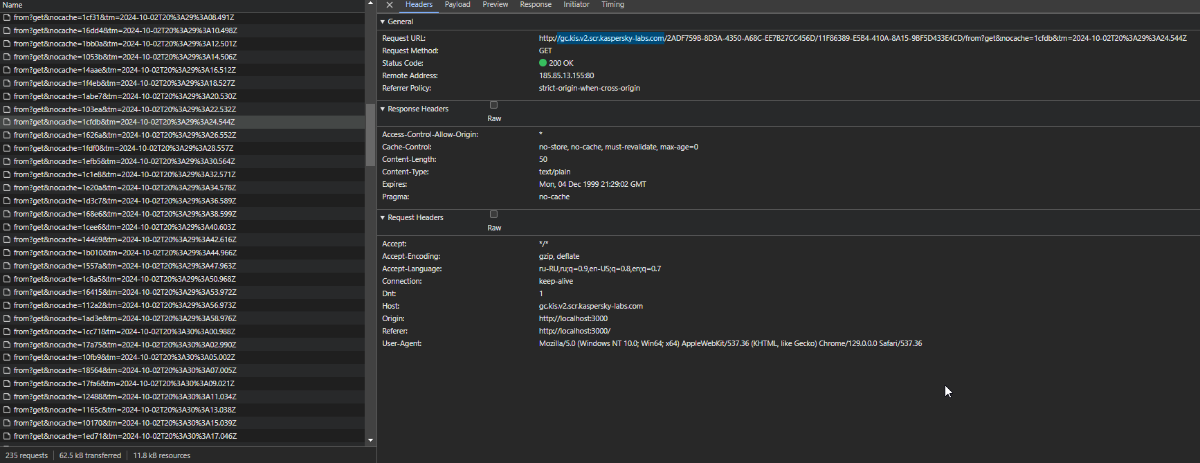Collapse the General section
The width and height of the screenshot is (1200, 463).
382,22
